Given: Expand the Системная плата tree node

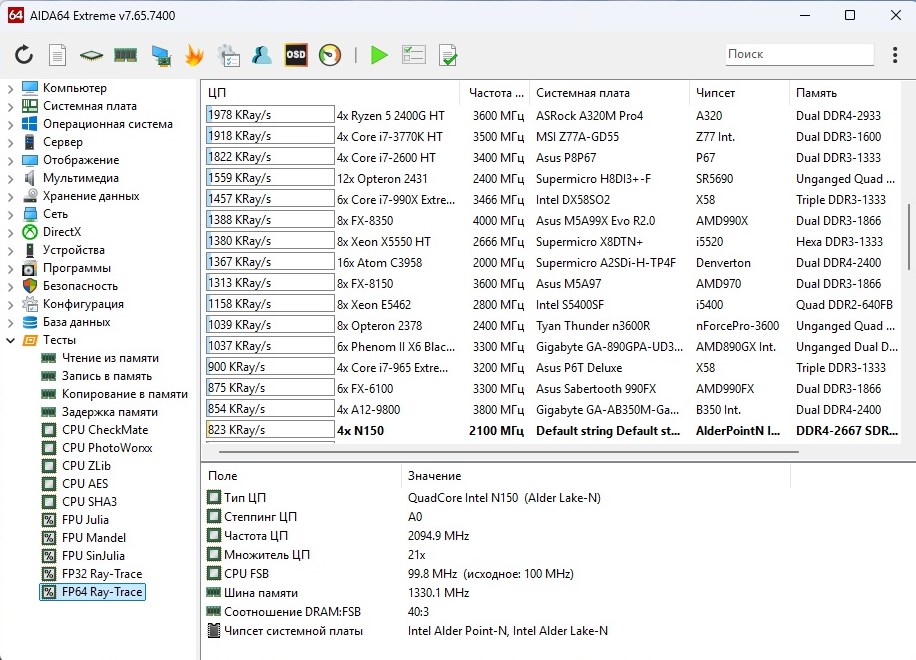Looking at the screenshot, I should click(x=10, y=106).
